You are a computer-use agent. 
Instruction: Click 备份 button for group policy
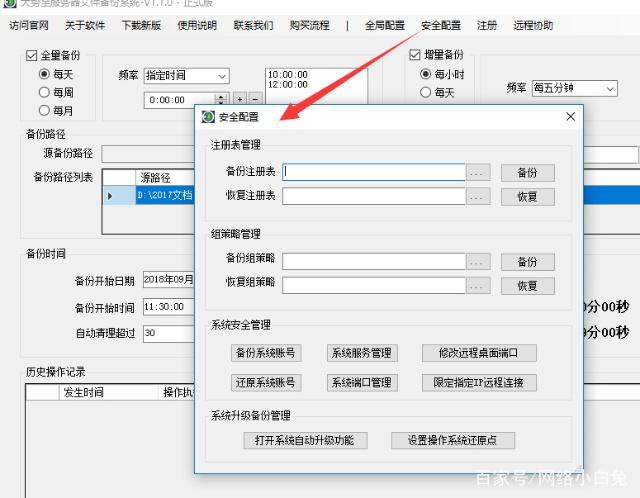click(528, 262)
